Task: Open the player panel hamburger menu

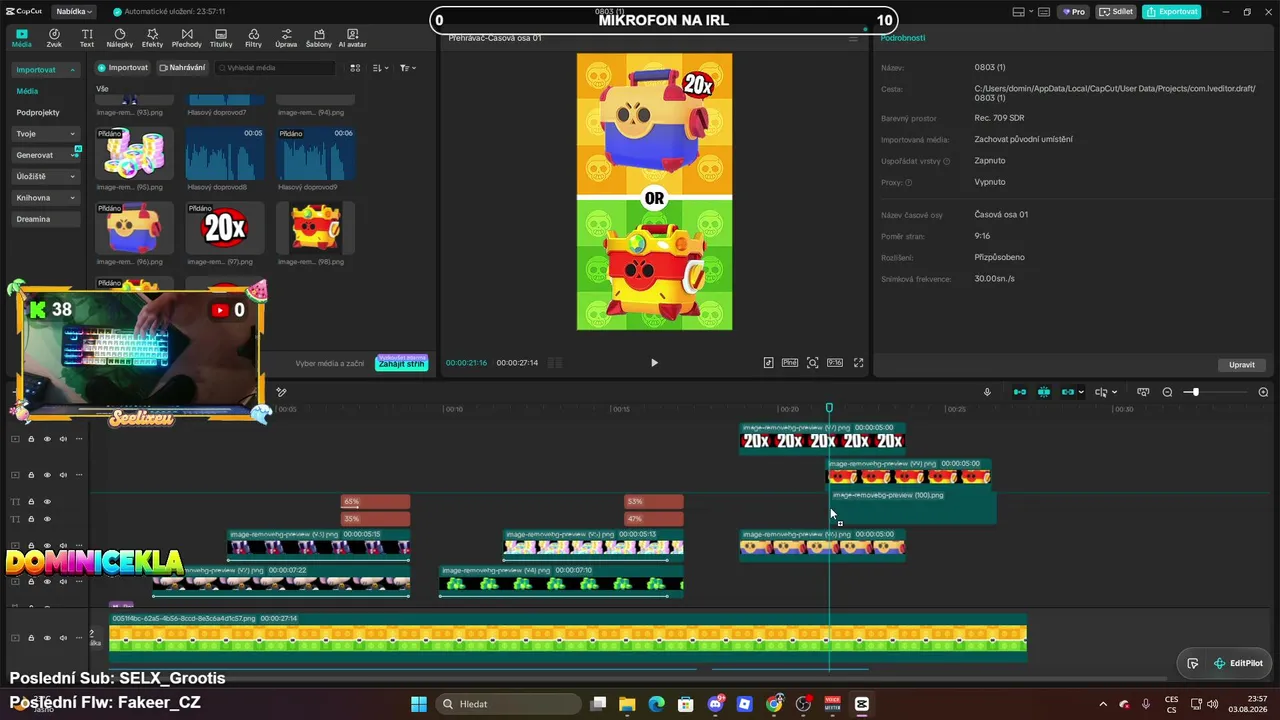Action: pos(853,38)
